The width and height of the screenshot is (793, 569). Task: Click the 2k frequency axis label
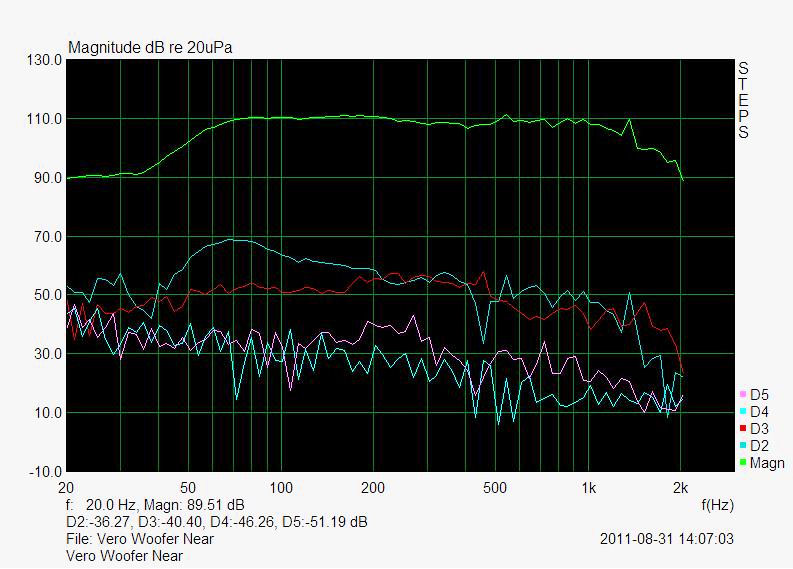(681, 488)
